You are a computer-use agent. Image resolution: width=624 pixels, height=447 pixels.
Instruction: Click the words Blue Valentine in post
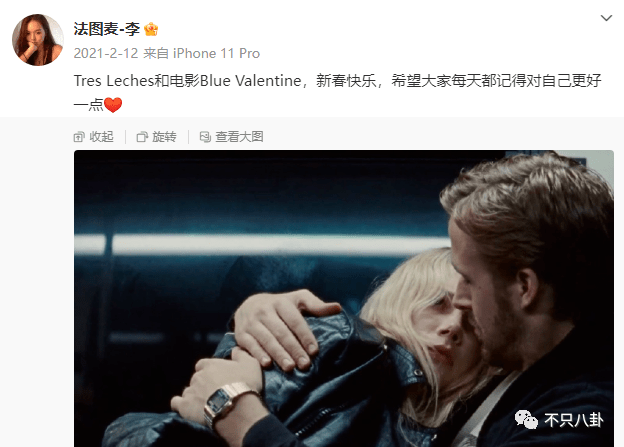click(x=250, y=81)
